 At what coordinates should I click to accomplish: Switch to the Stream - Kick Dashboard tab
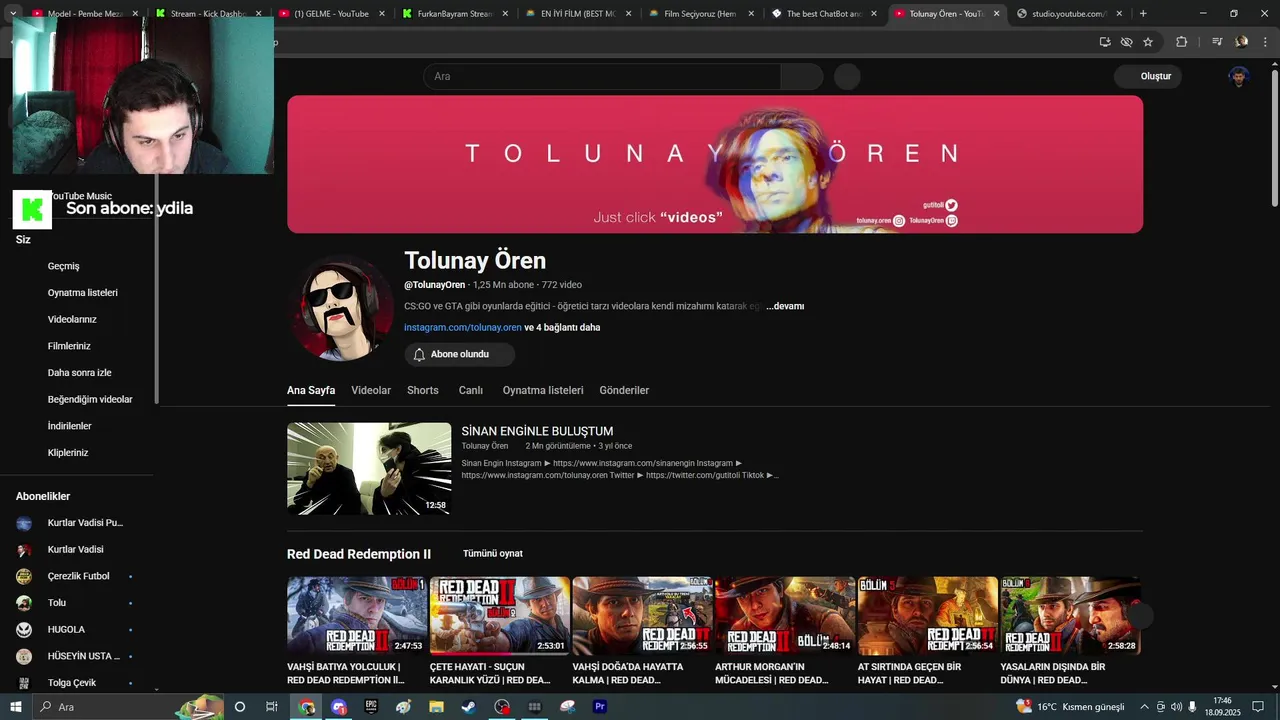coord(209,14)
